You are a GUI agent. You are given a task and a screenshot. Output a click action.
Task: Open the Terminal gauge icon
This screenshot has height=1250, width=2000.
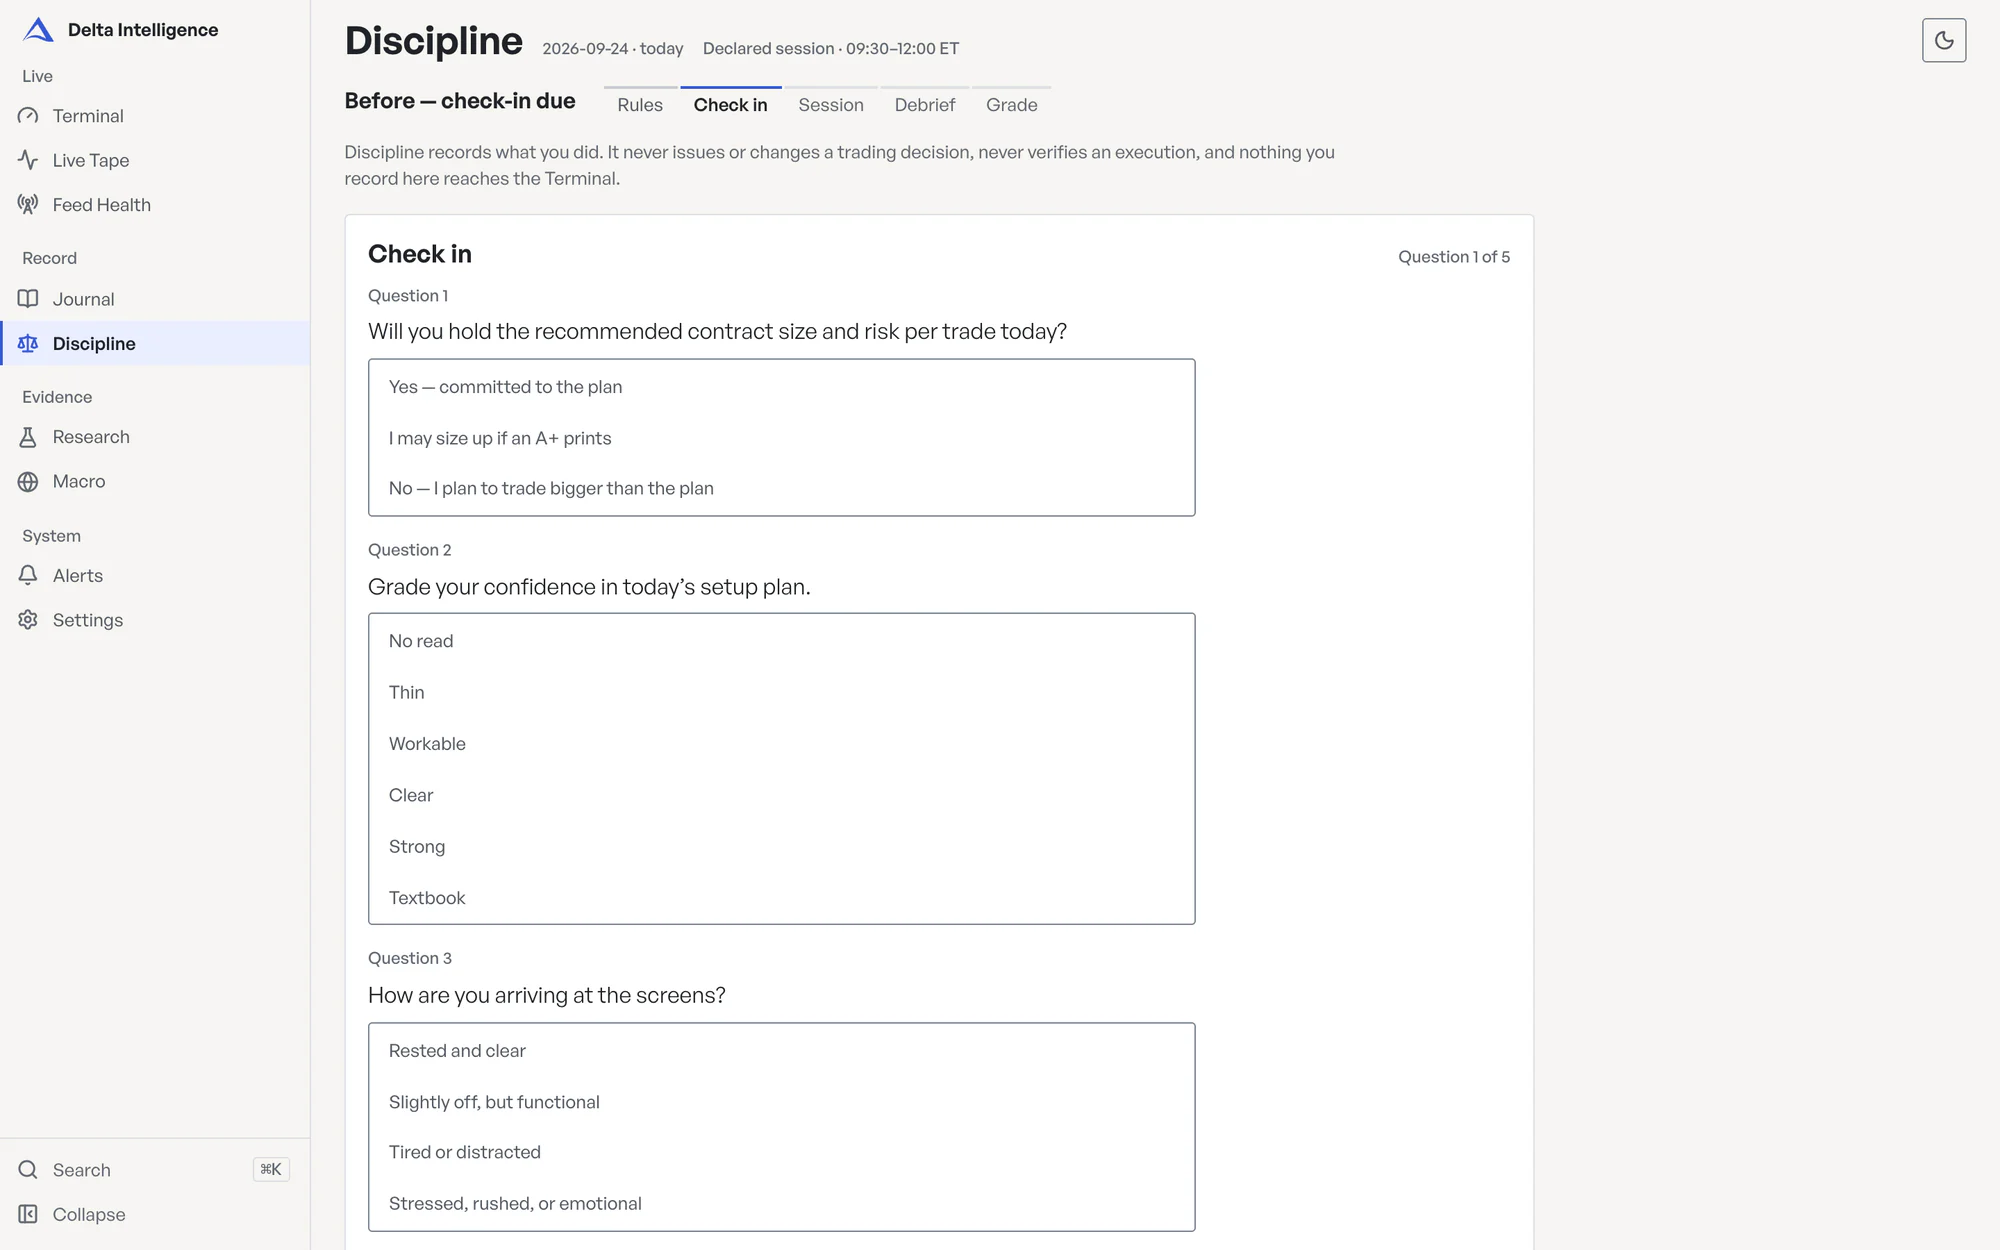pos(28,116)
